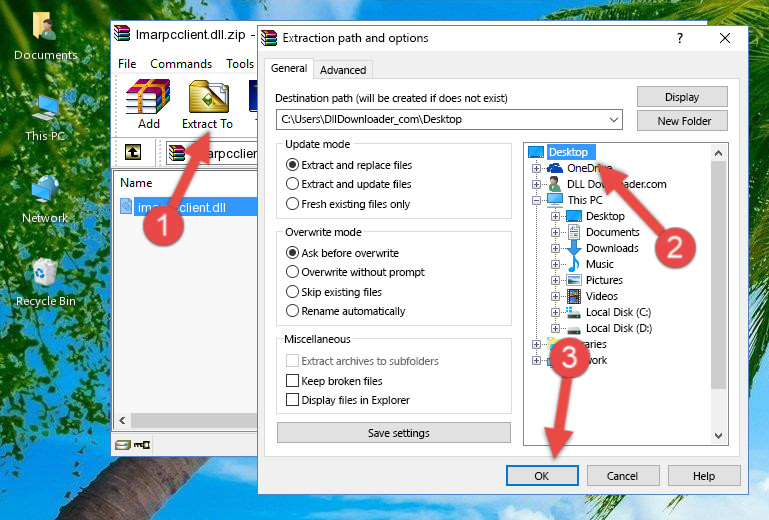
Task: Click the folder tree scroll down arrow
Action: [x=718, y=436]
